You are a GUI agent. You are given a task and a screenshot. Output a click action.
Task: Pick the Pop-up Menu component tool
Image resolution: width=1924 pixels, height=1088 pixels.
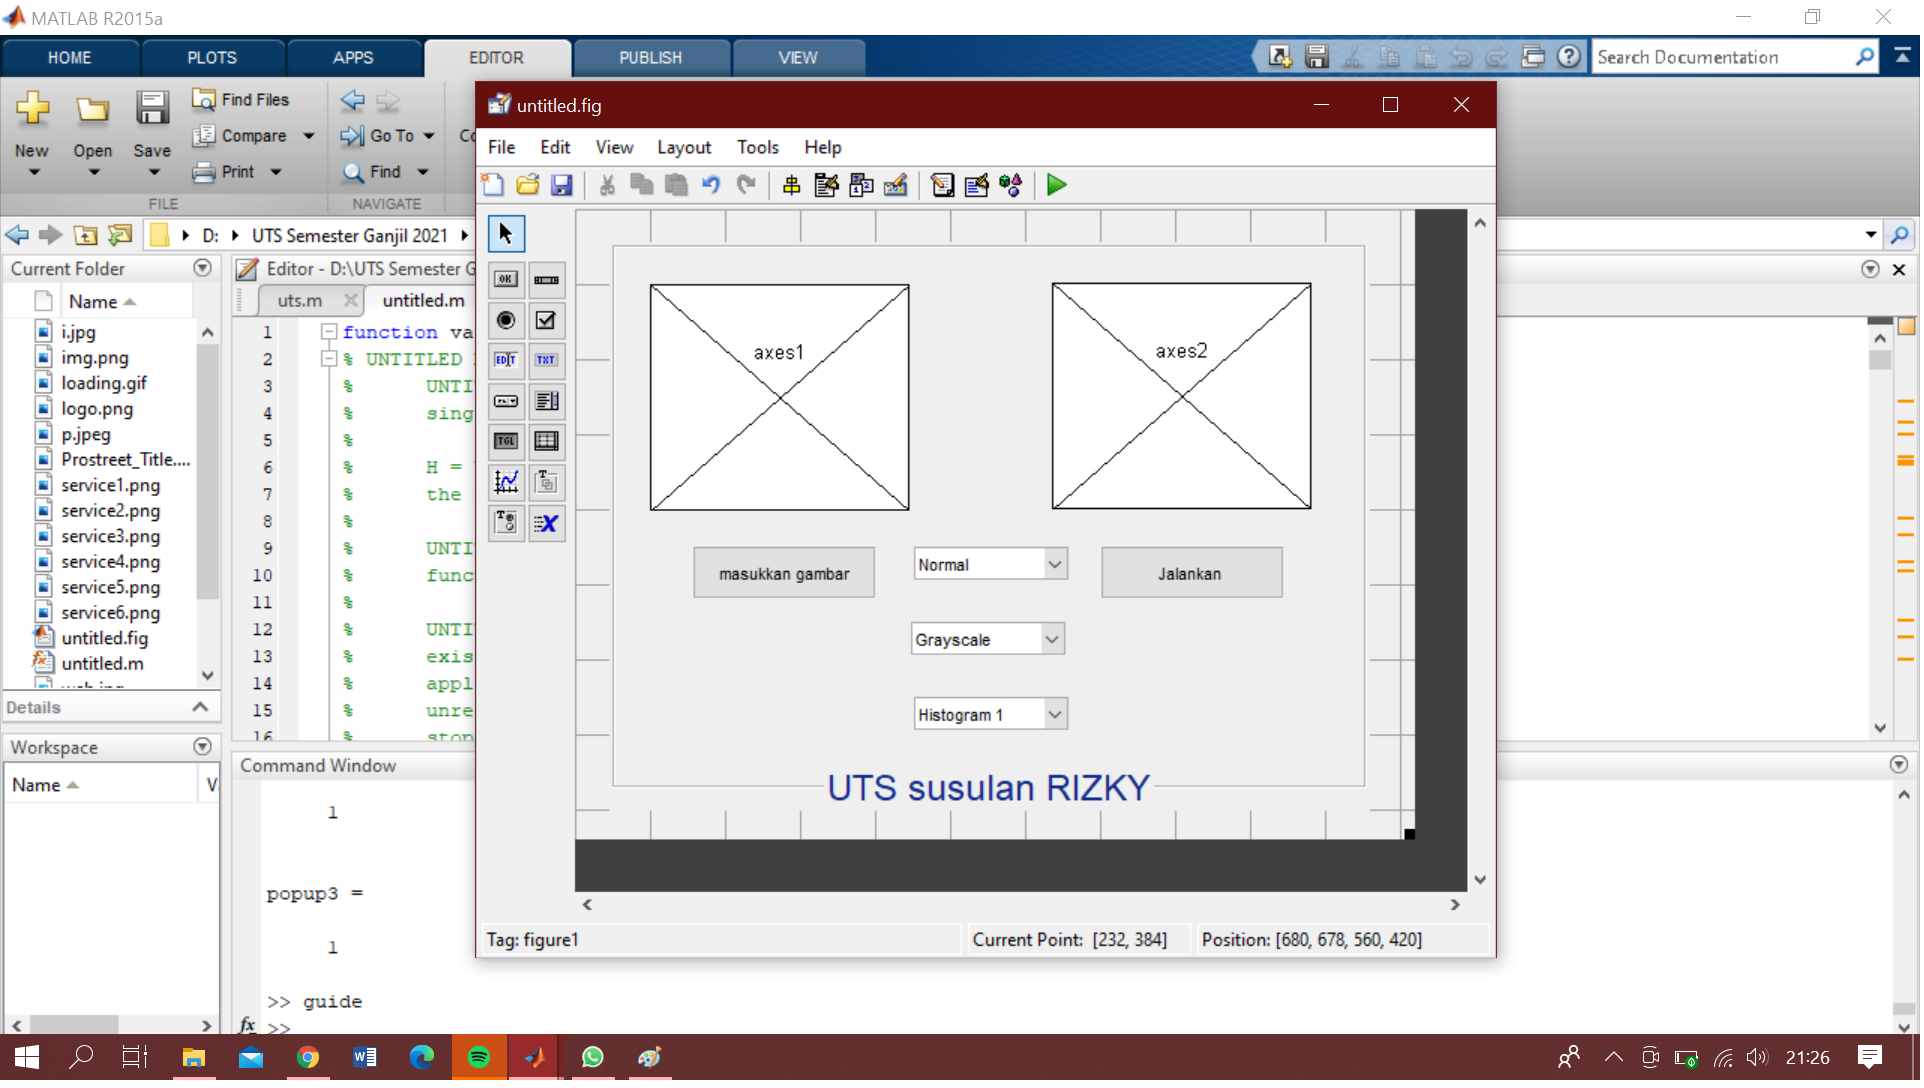point(506,402)
